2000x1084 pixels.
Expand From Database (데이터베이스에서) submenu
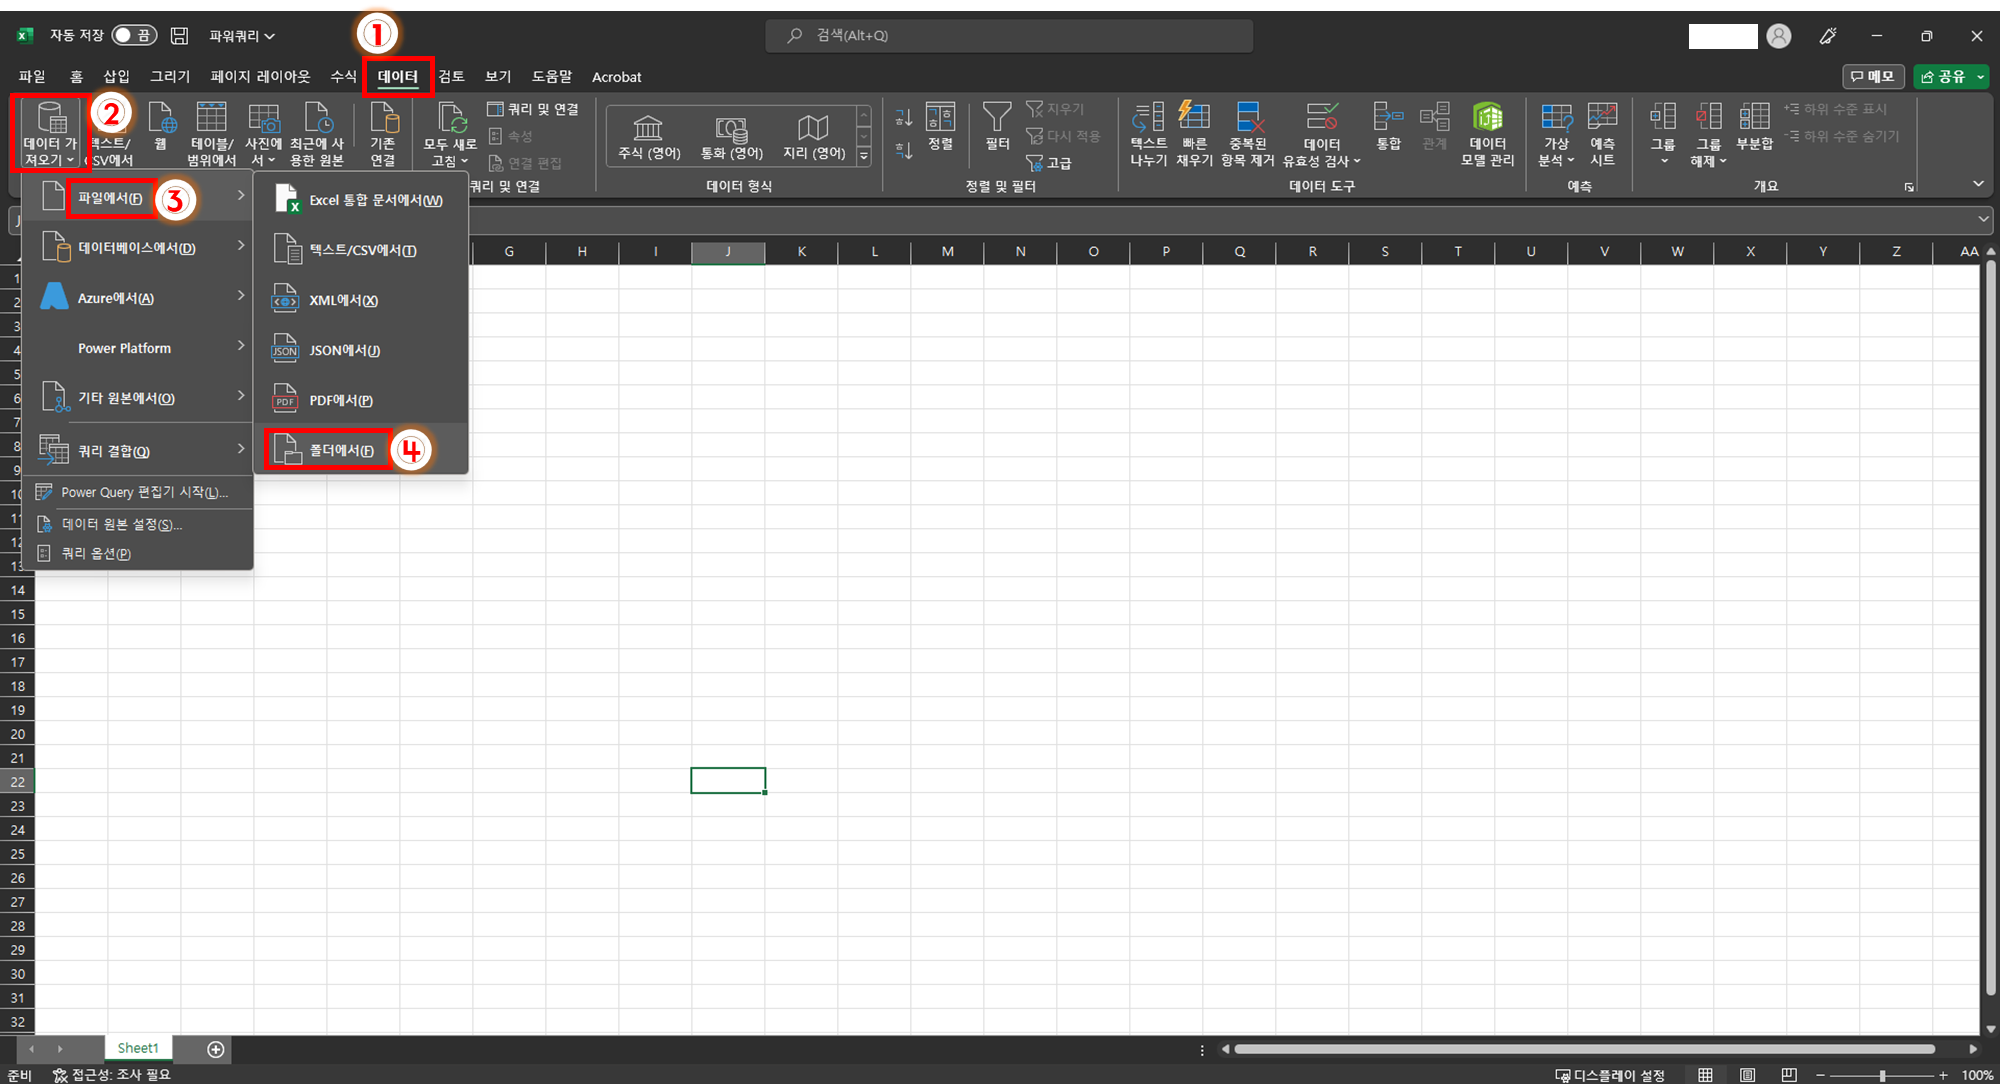click(137, 248)
